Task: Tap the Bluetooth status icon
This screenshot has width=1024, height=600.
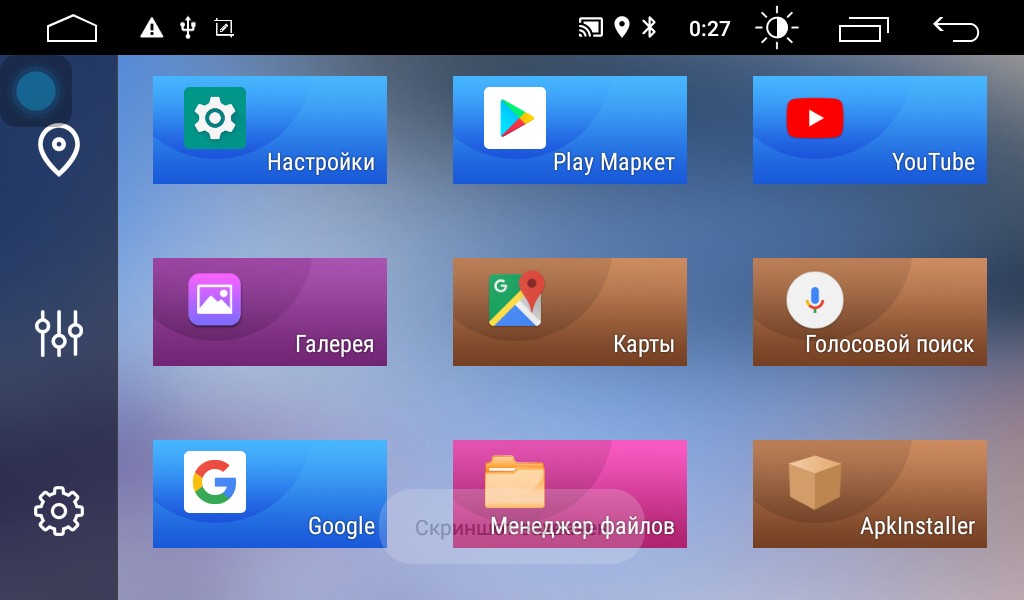Action: tap(648, 27)
